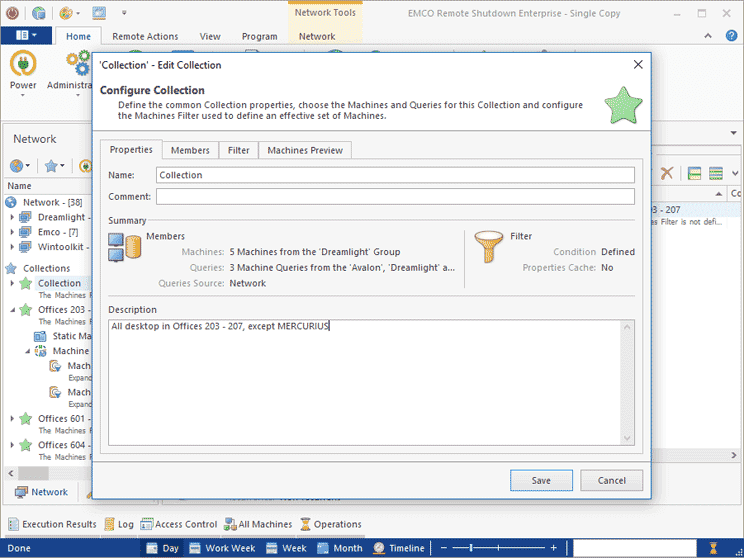Open the View ribbon tab
Image resolution: width=744 pixels, height=558 pixels.
pyautogui.click(x=210, y=36)
